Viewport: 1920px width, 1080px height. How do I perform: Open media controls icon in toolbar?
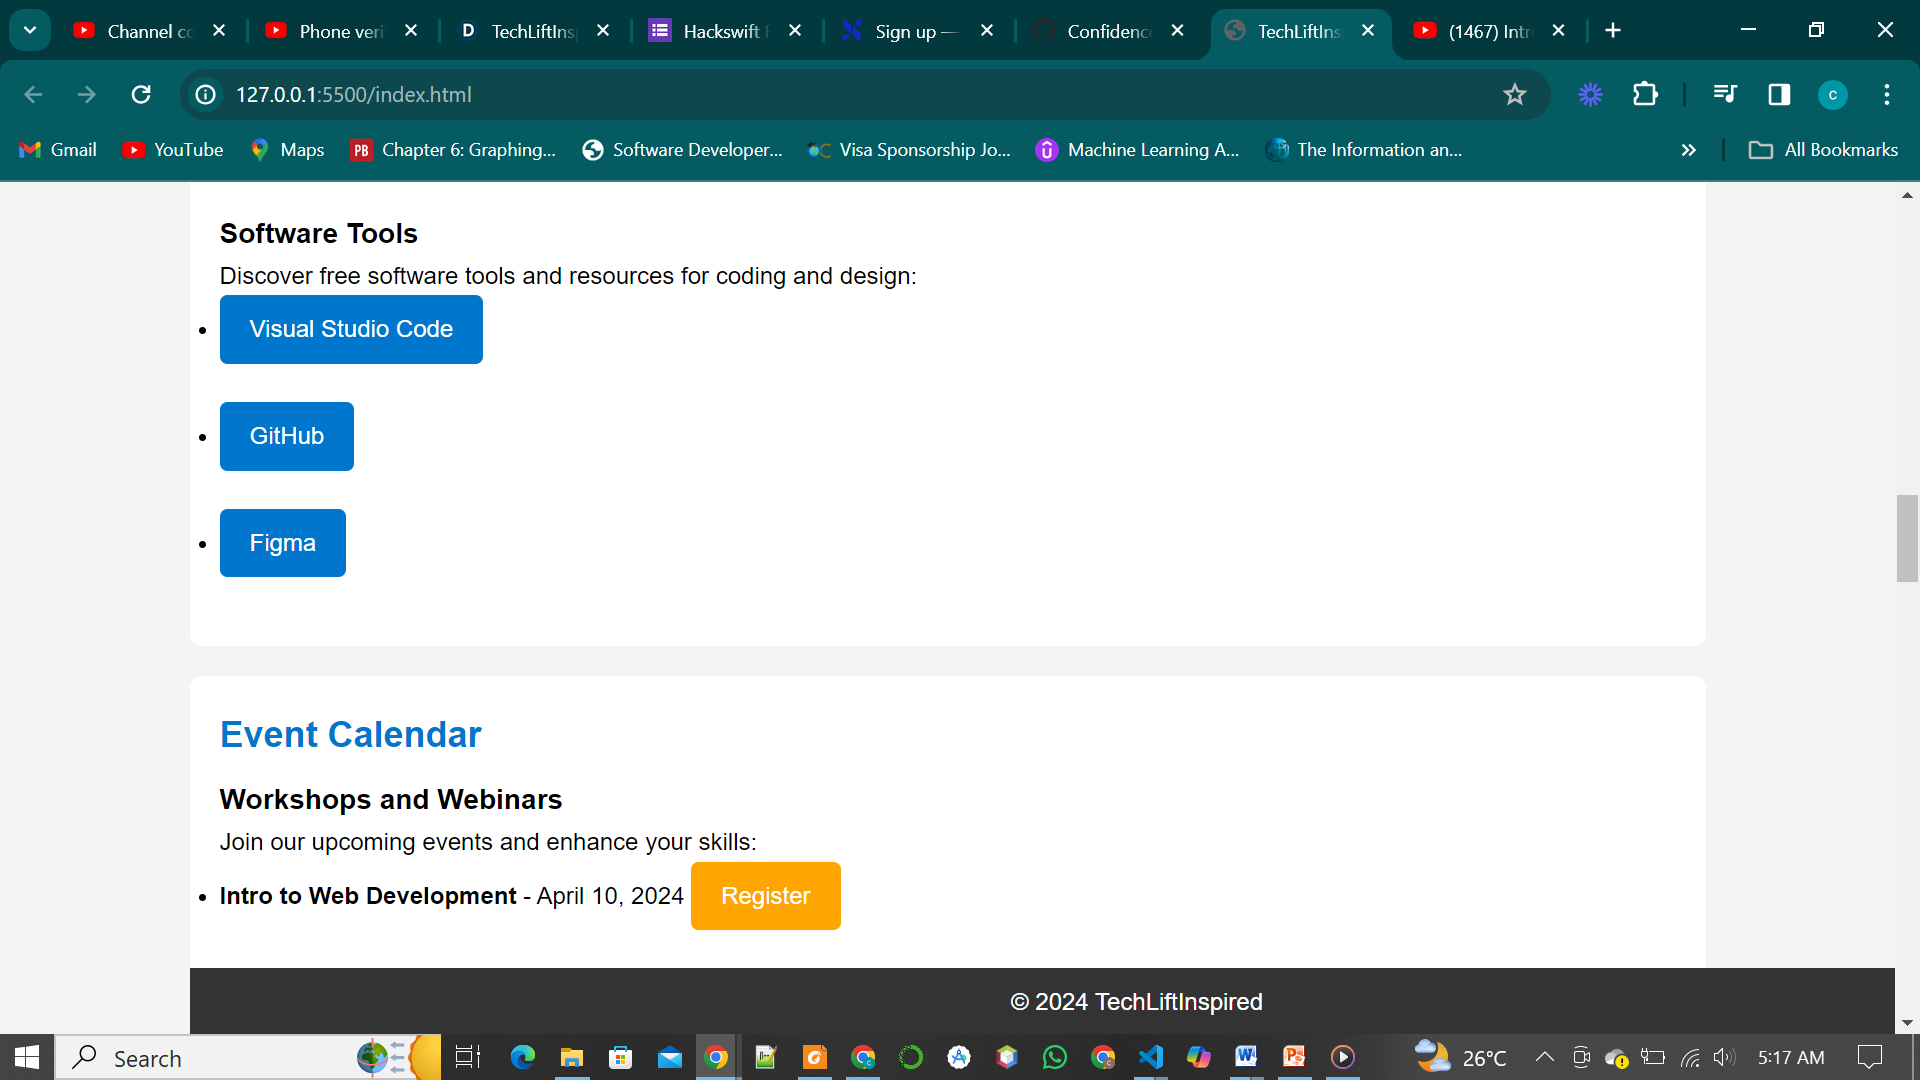(x=1724, y=94)
